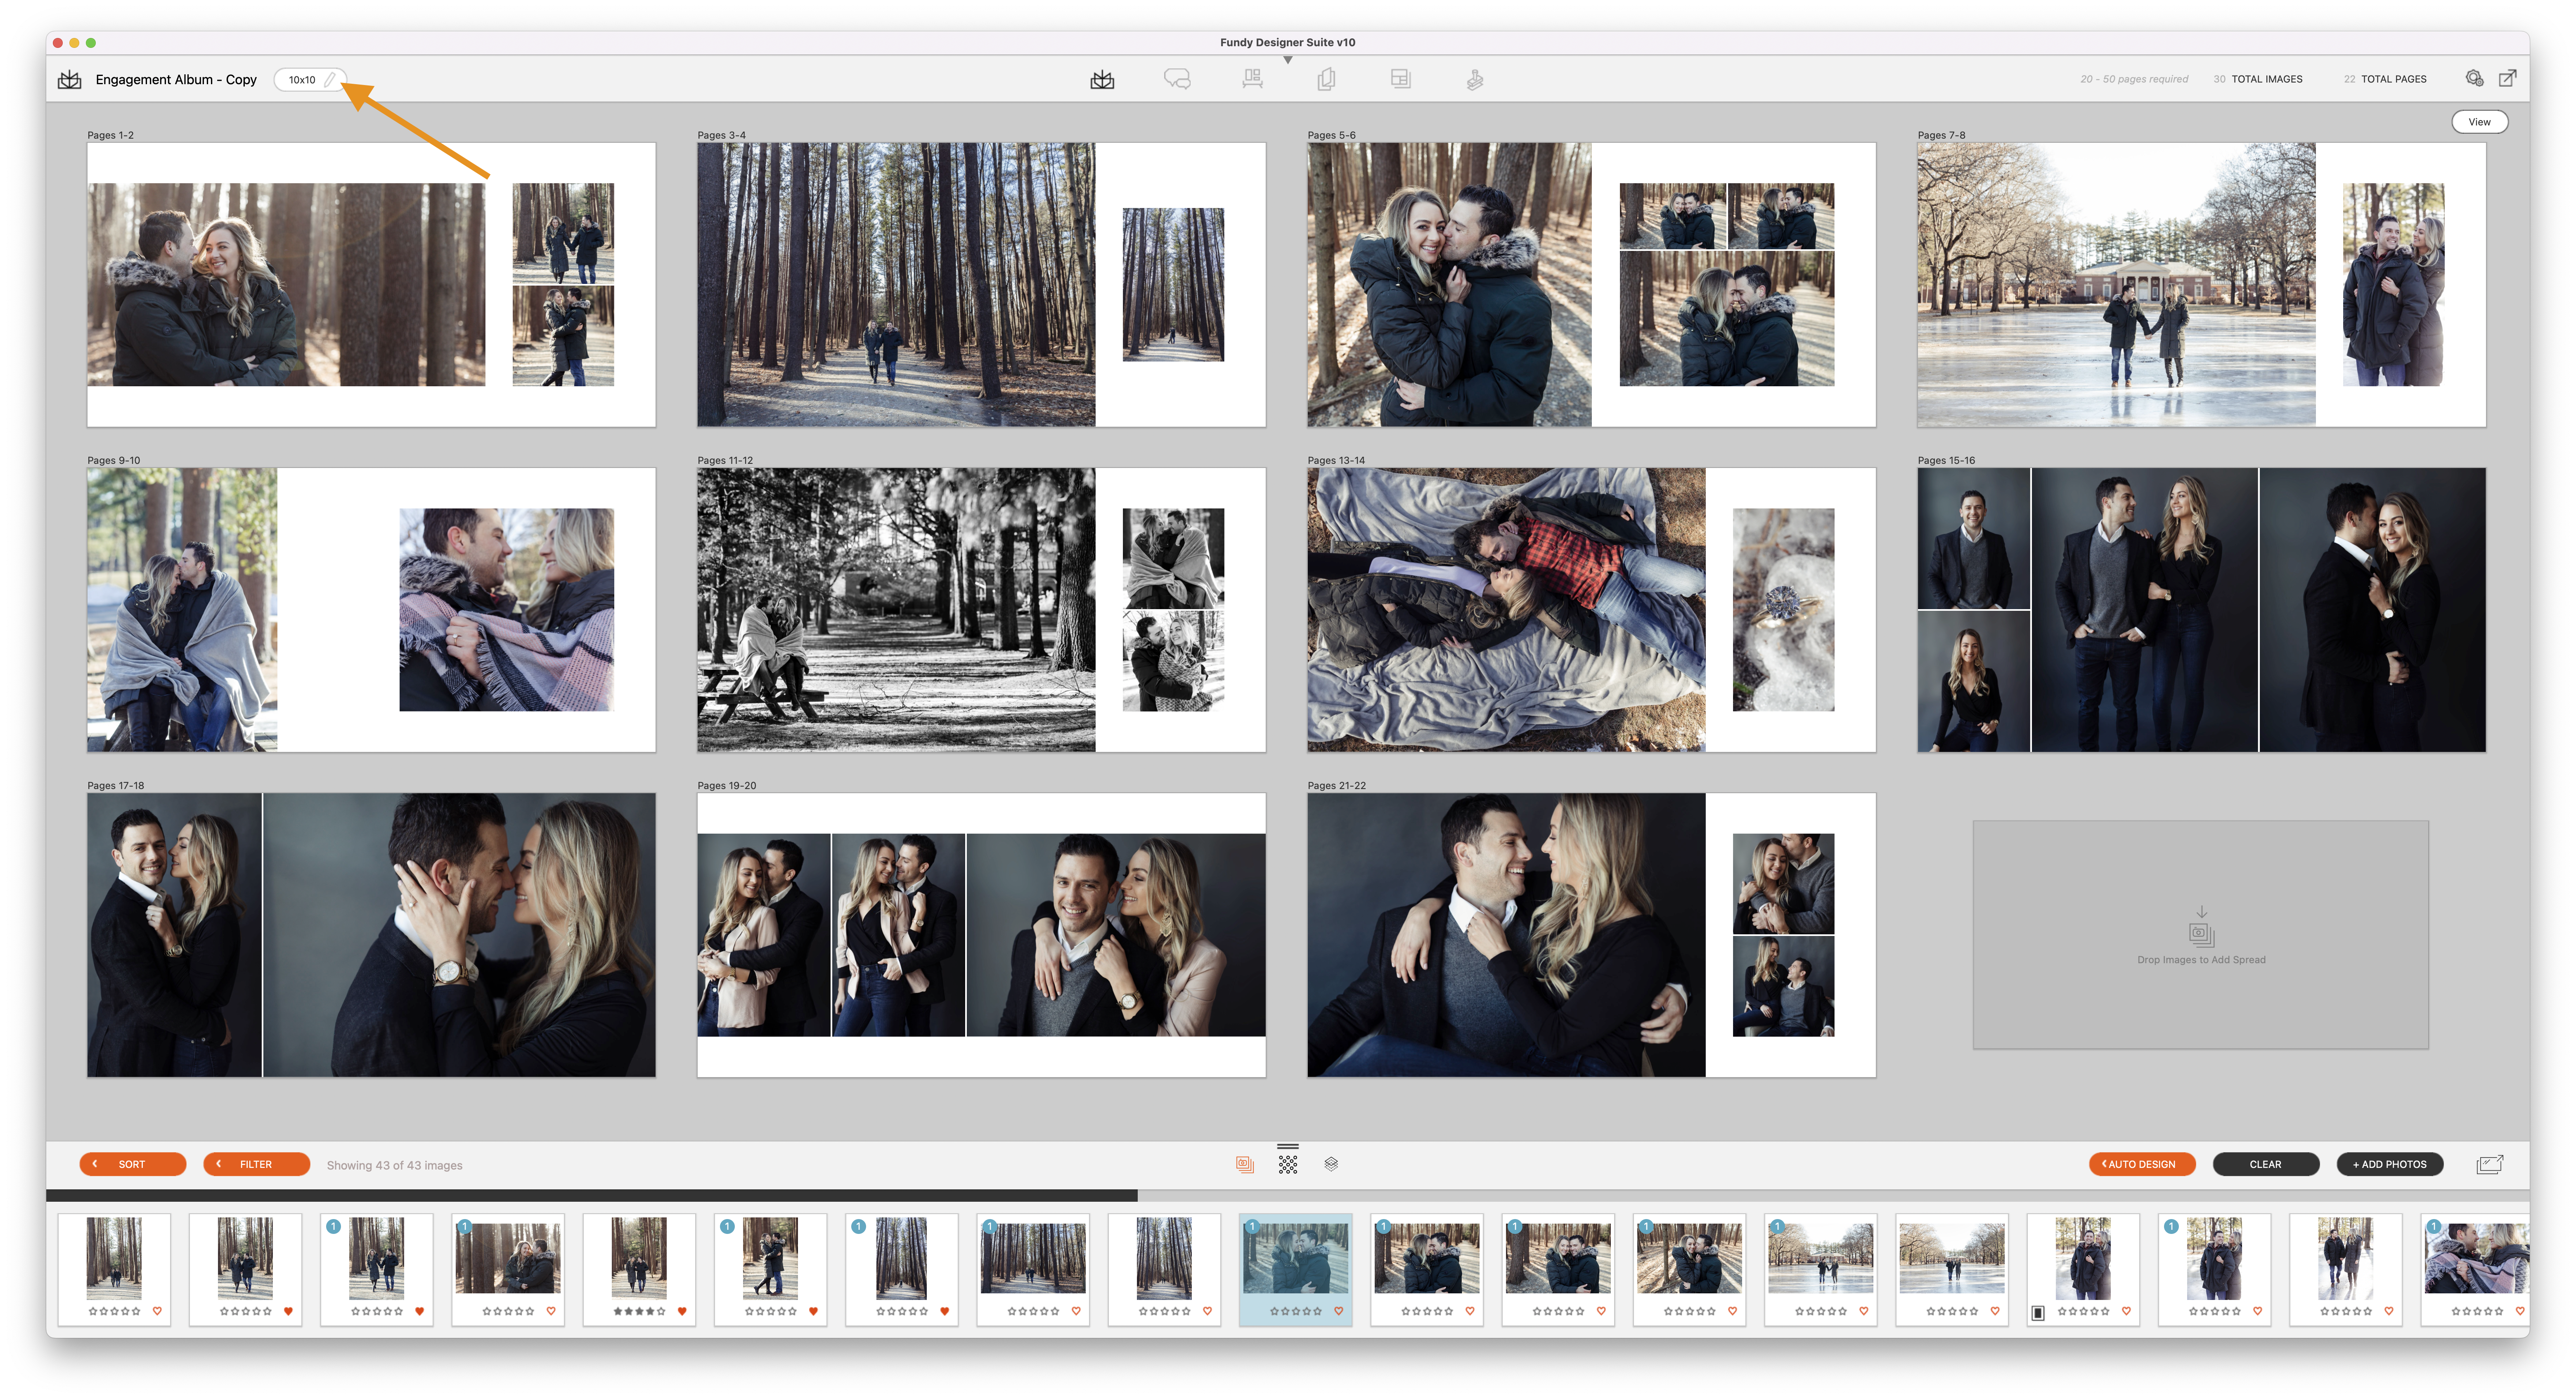The height and width of the screenshot is (1399, 2576).
Task: Open the Card Designer icon
Action: point(1326,79)
